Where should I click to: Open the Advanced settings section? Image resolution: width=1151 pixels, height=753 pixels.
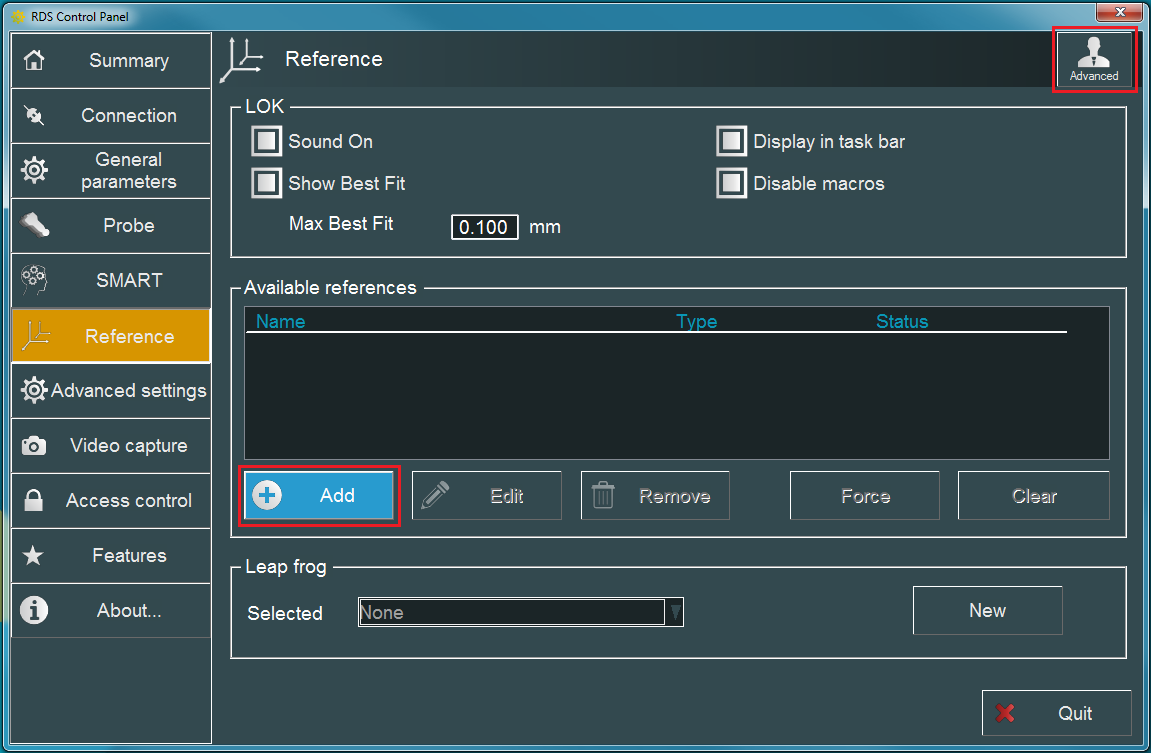(110, 390)
